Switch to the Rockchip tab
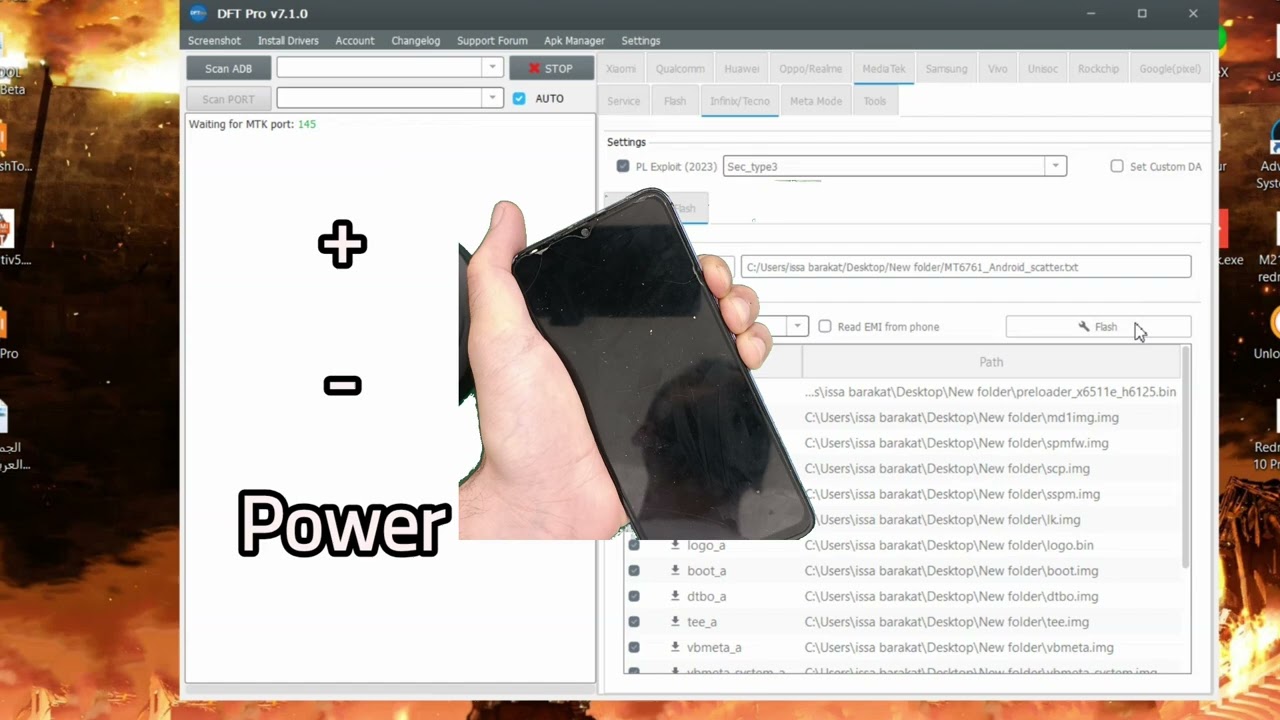The image size is (1280, 720). (1098, 69)
